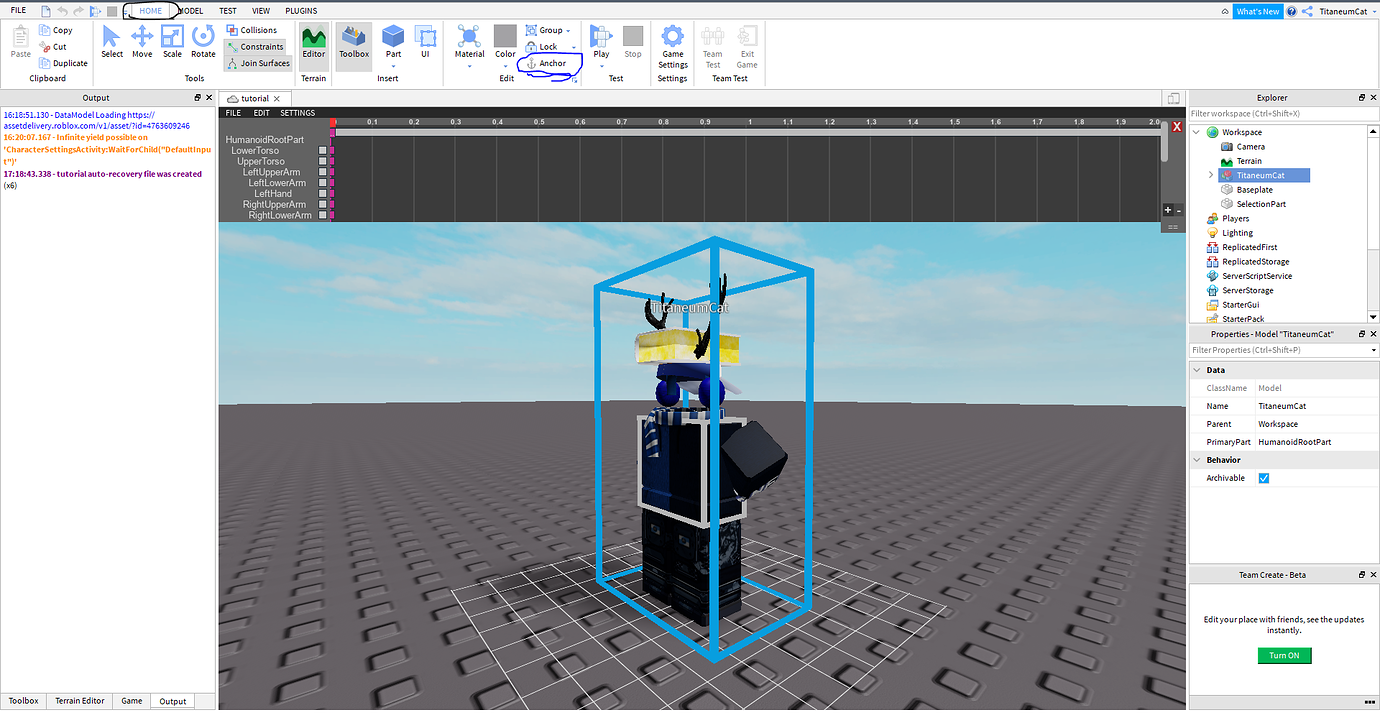1380x728 pixels.
Task: Switch to the MODEL ribbon tab
Action: (189, 10)
